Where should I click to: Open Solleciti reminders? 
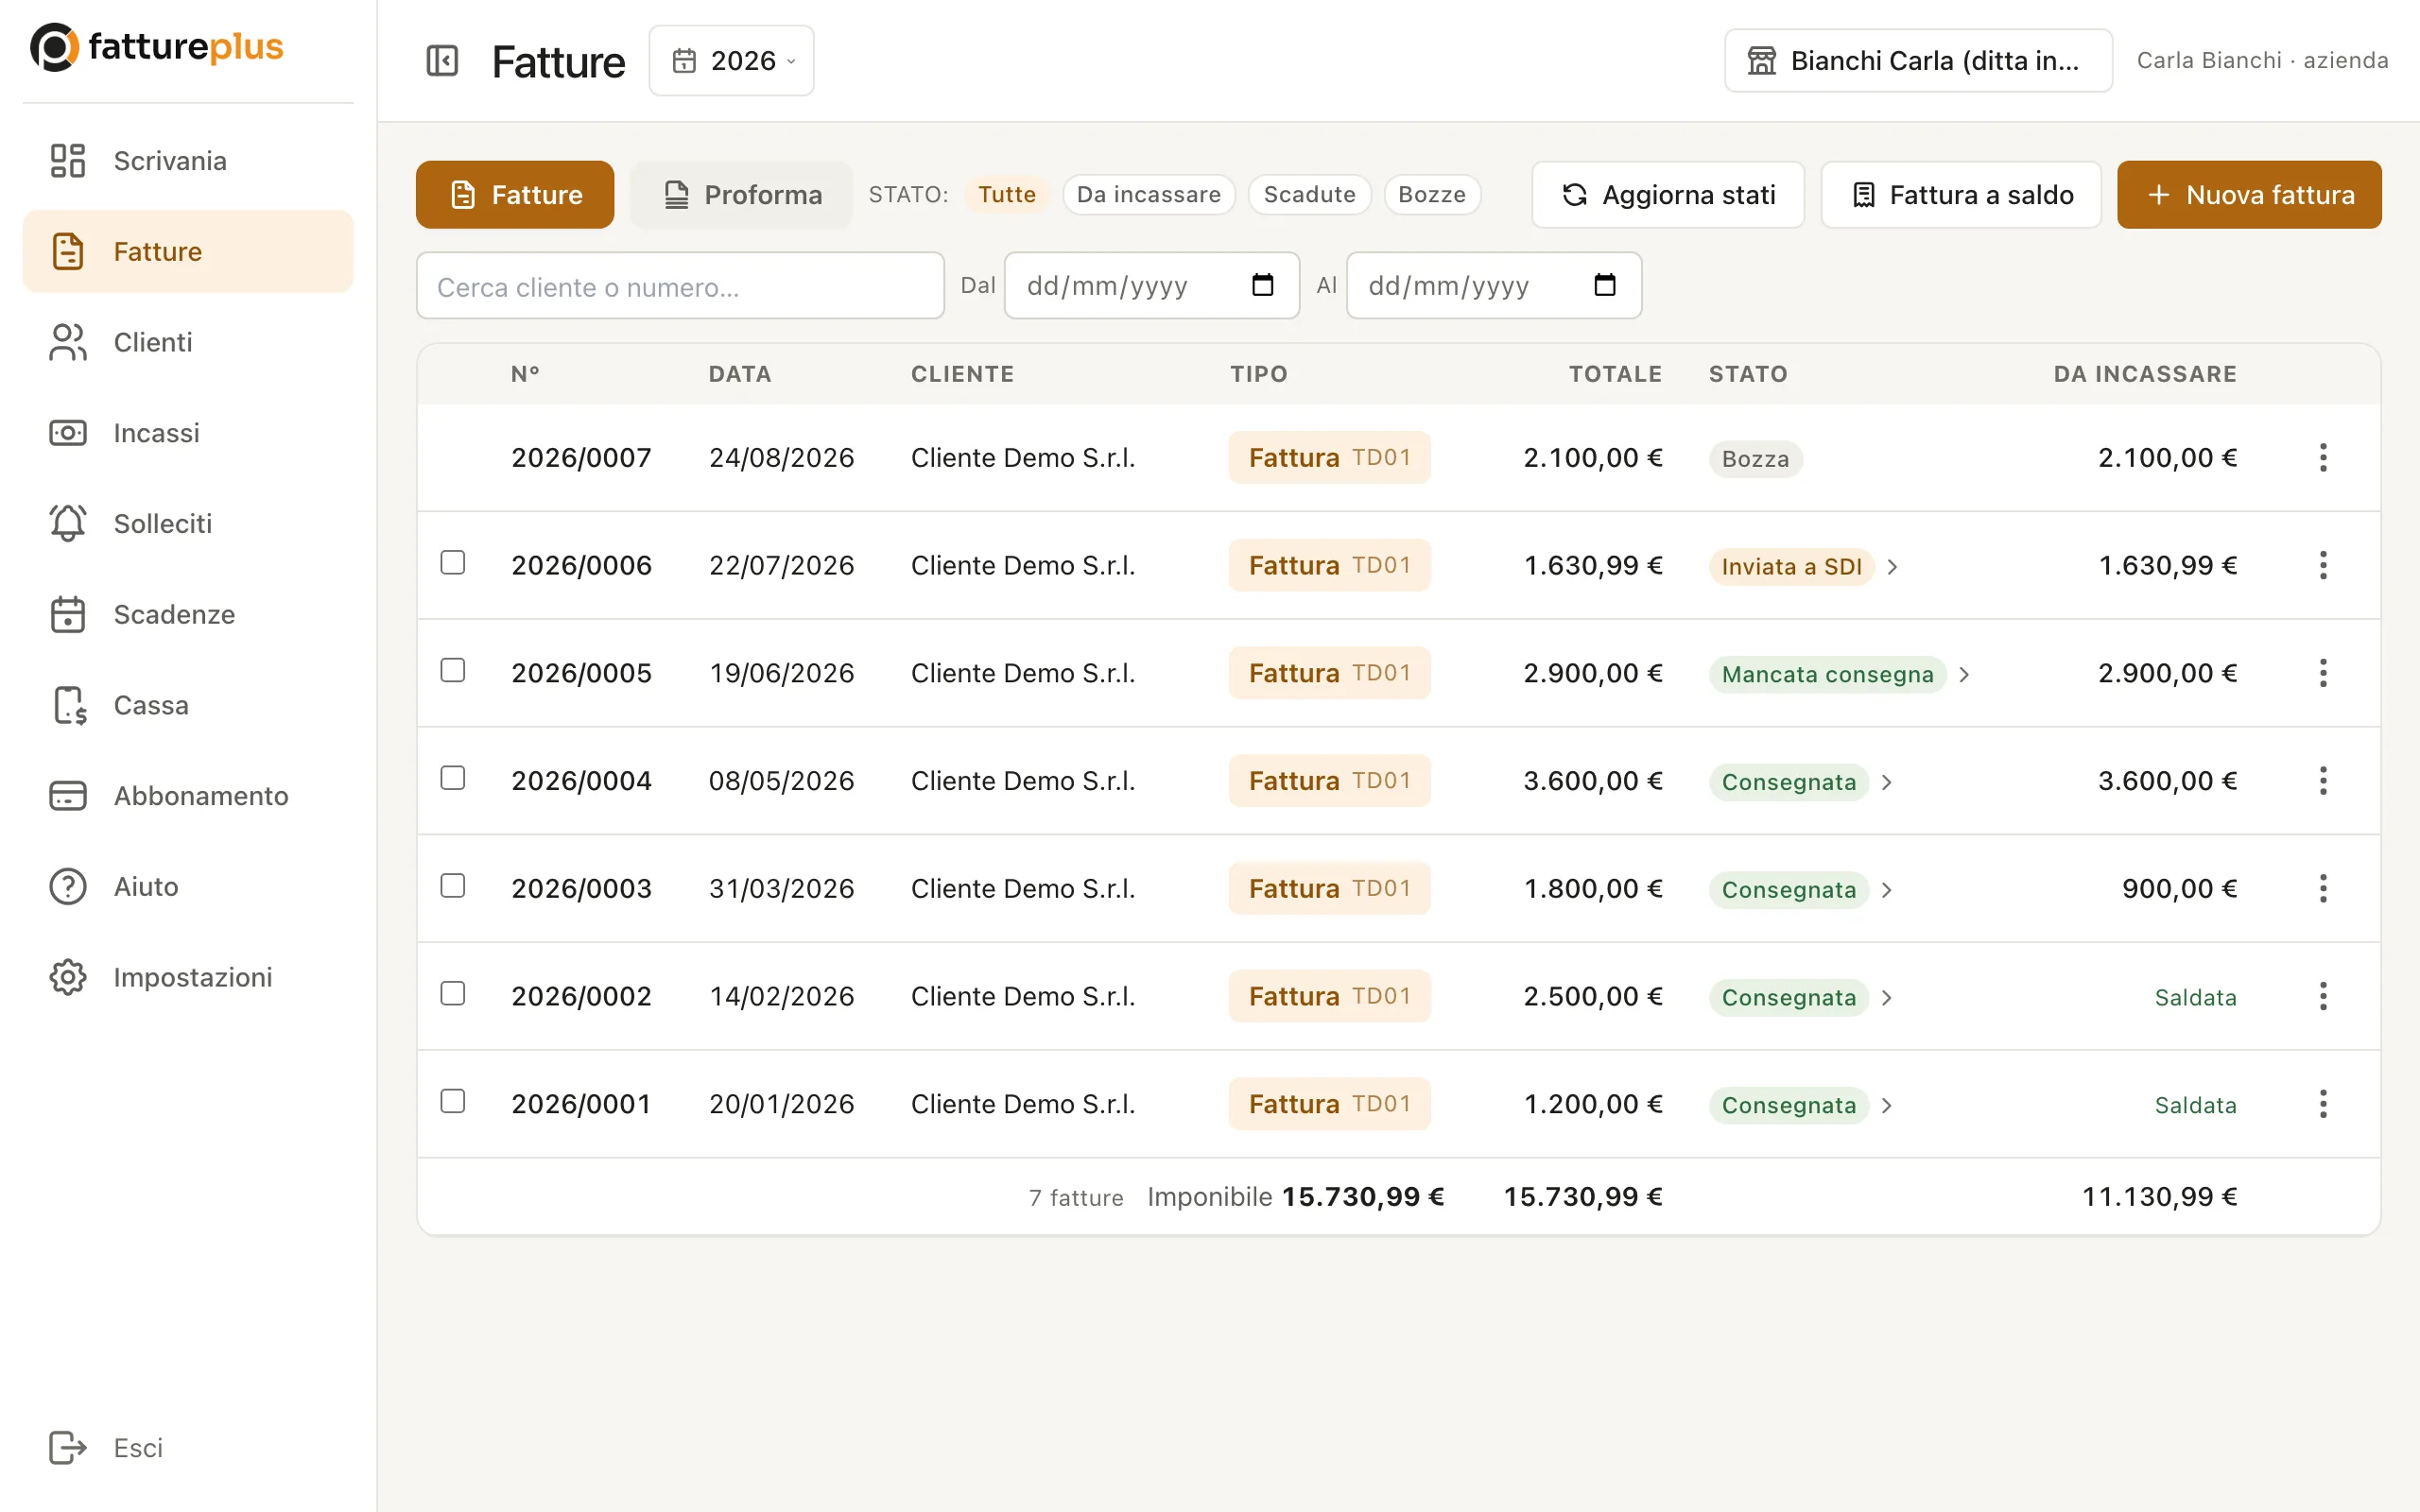tap(188, 524)
